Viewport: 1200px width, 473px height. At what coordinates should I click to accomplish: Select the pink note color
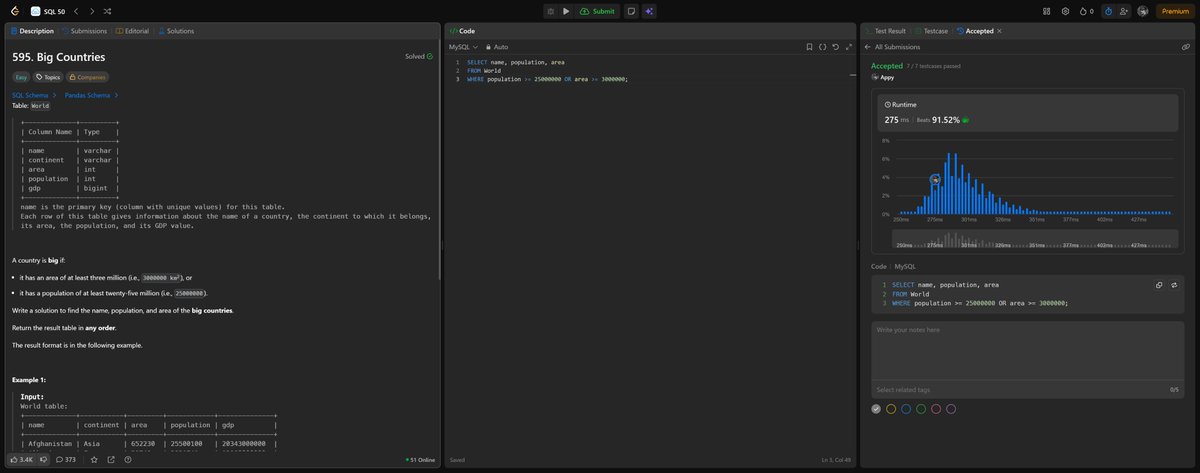(936, 409)
